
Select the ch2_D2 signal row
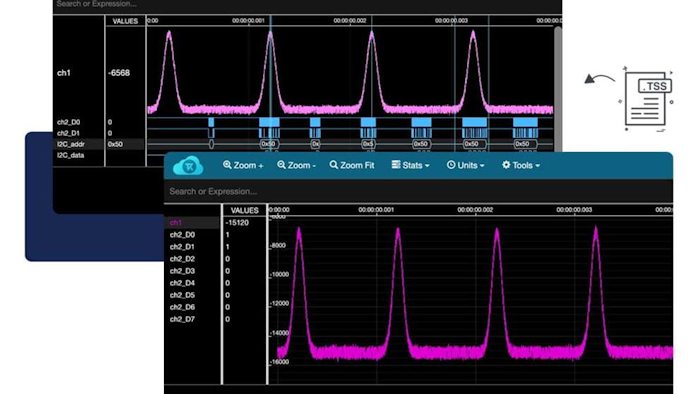(182, 259)
